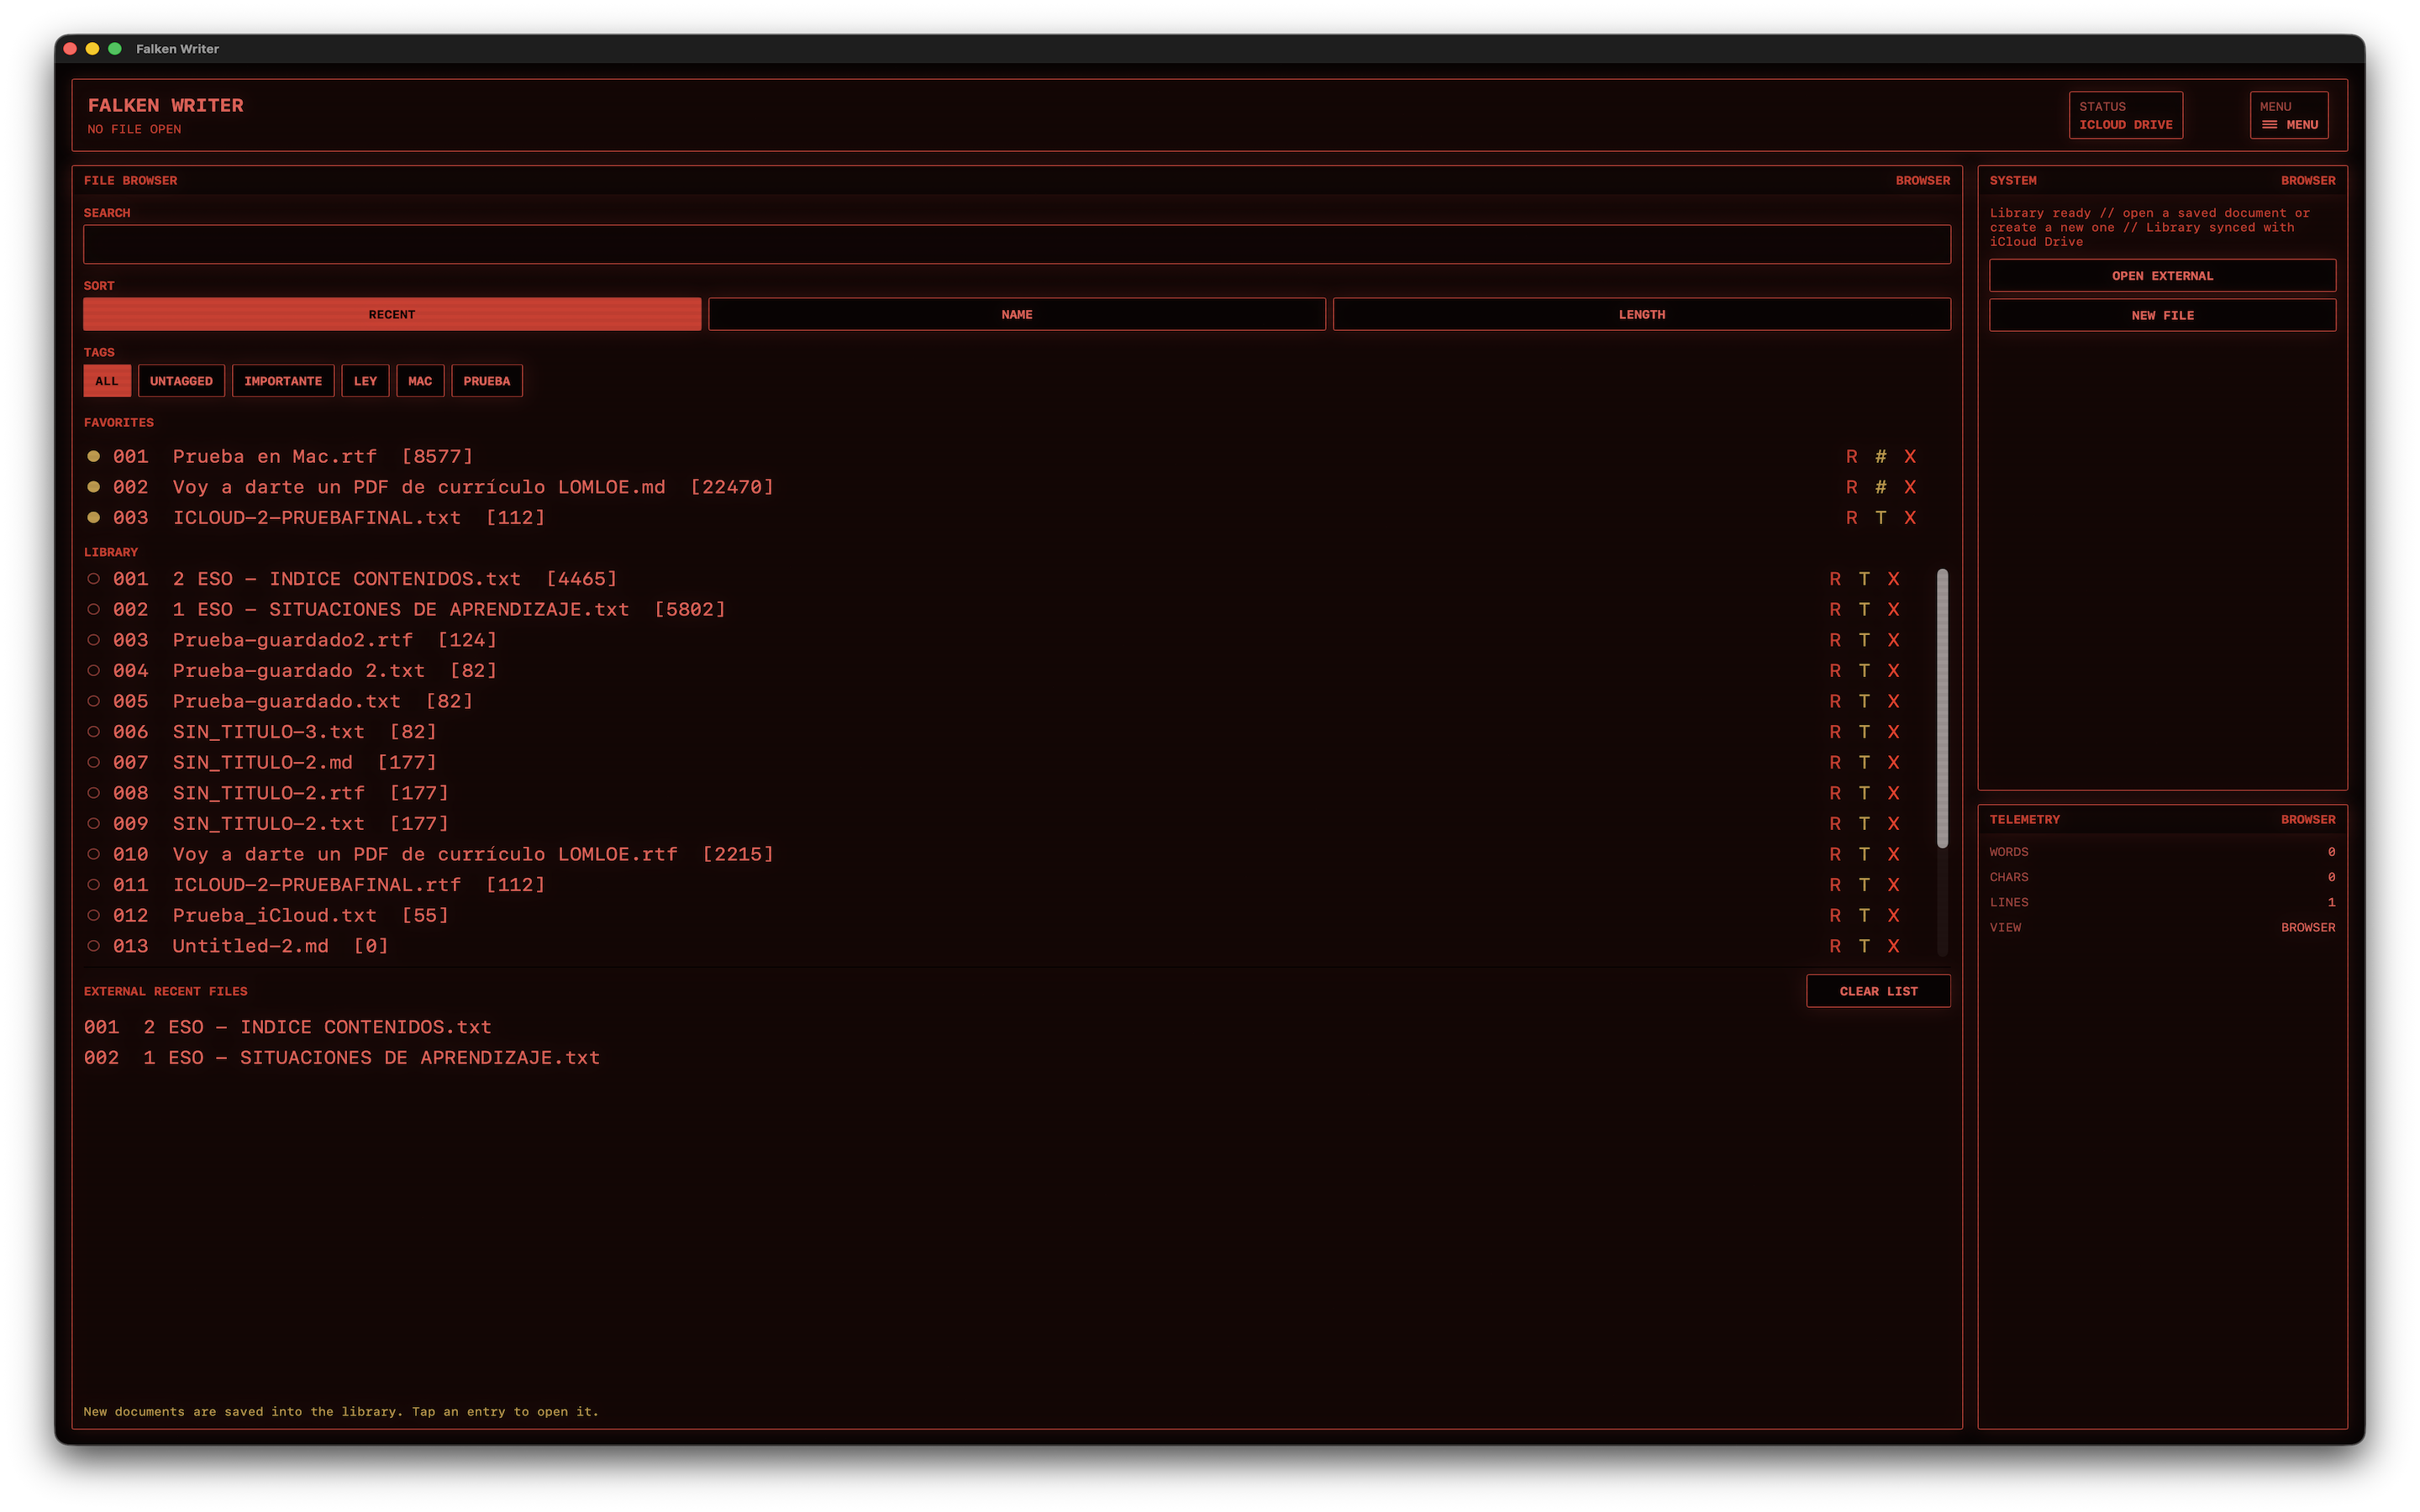The height and width of the screenshot is (1512, 2420).
Task: Sort files by Name
Action: pos(1016,314)
